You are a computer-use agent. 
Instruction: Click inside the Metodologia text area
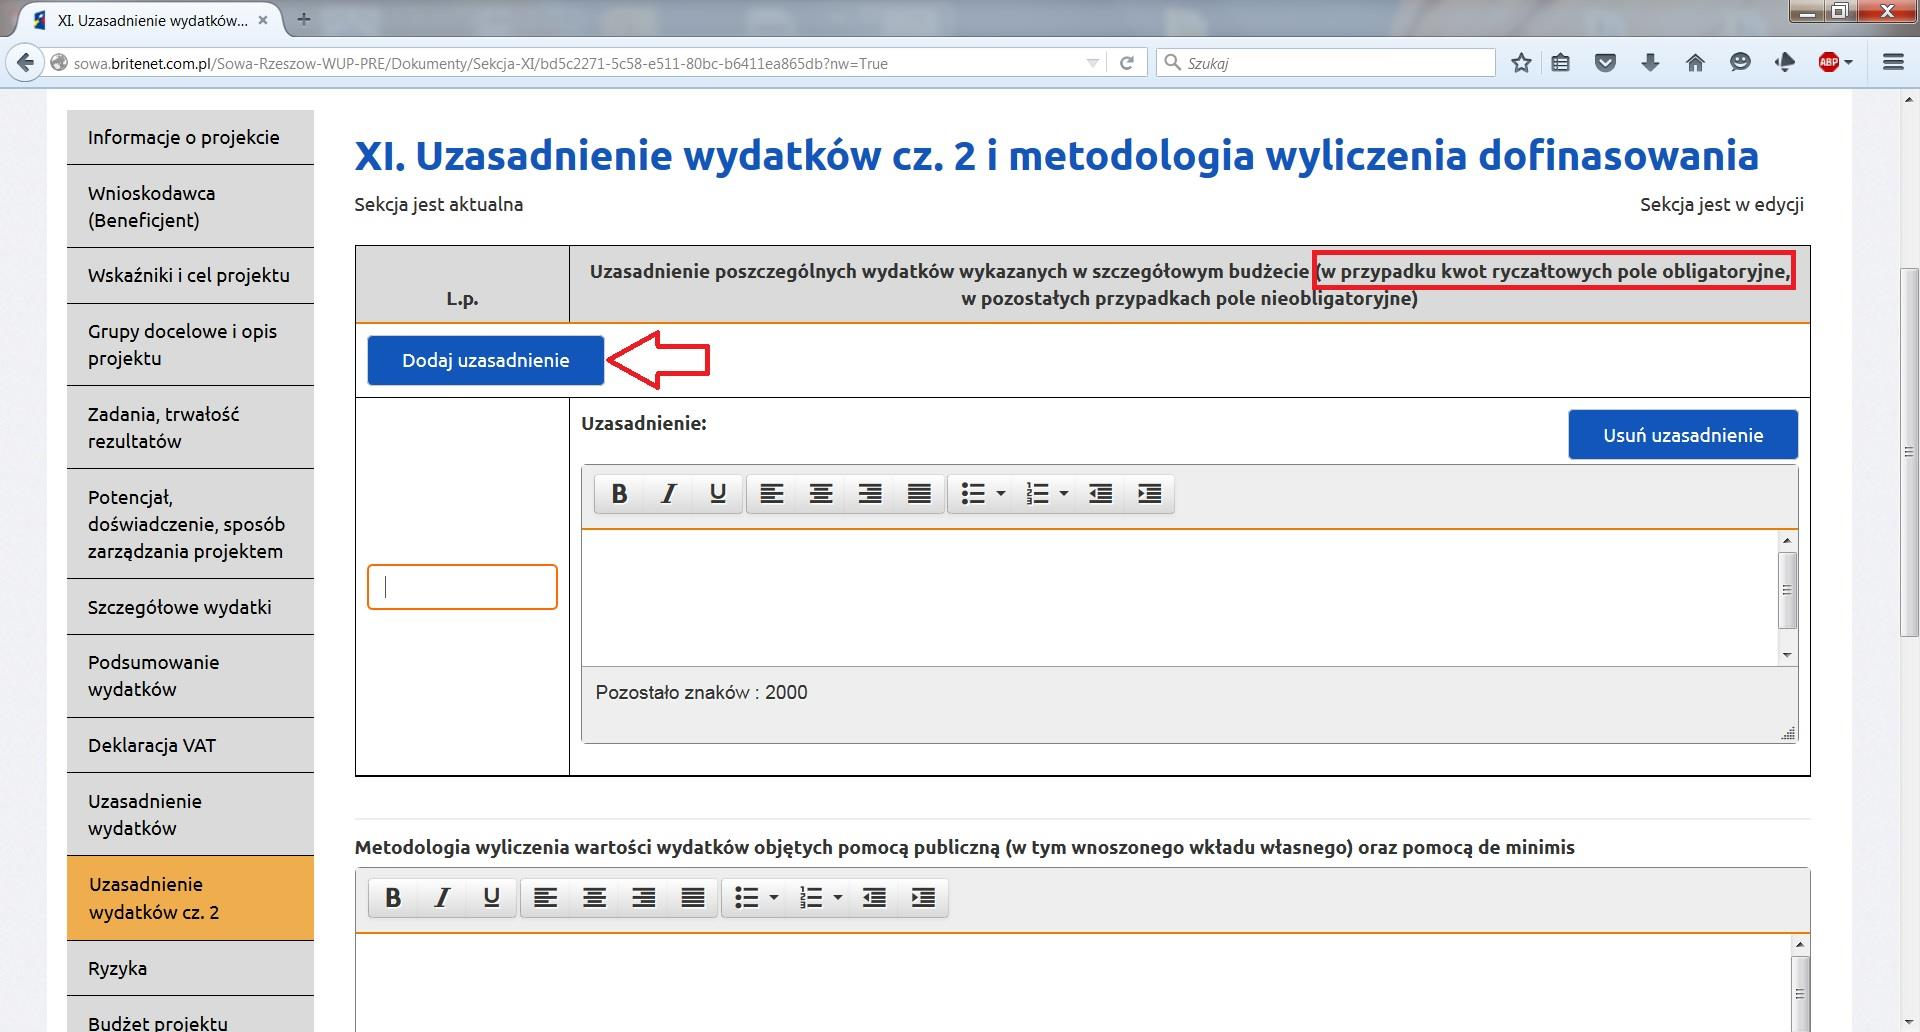(1072, 983)
